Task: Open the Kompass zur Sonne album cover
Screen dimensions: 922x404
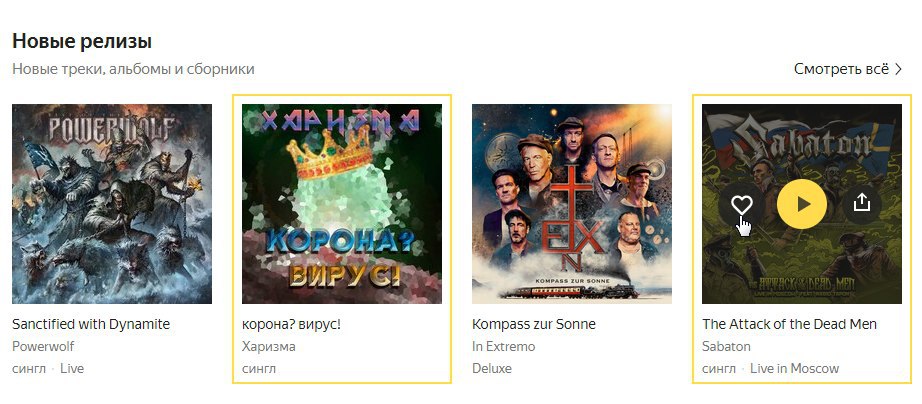Action: (x=572, y=204)
